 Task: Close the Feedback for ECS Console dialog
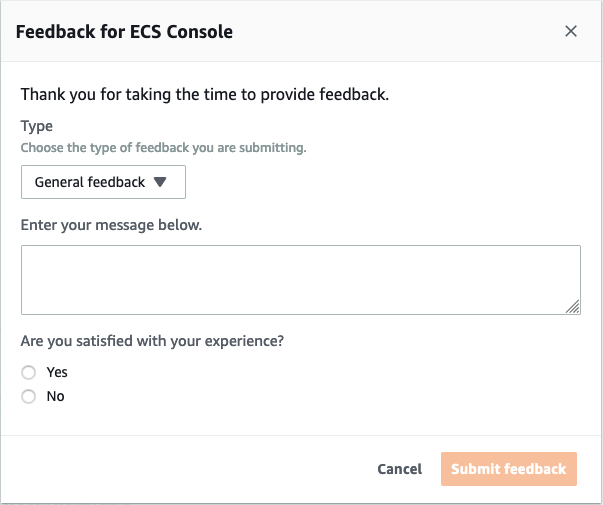pos(571,31)
